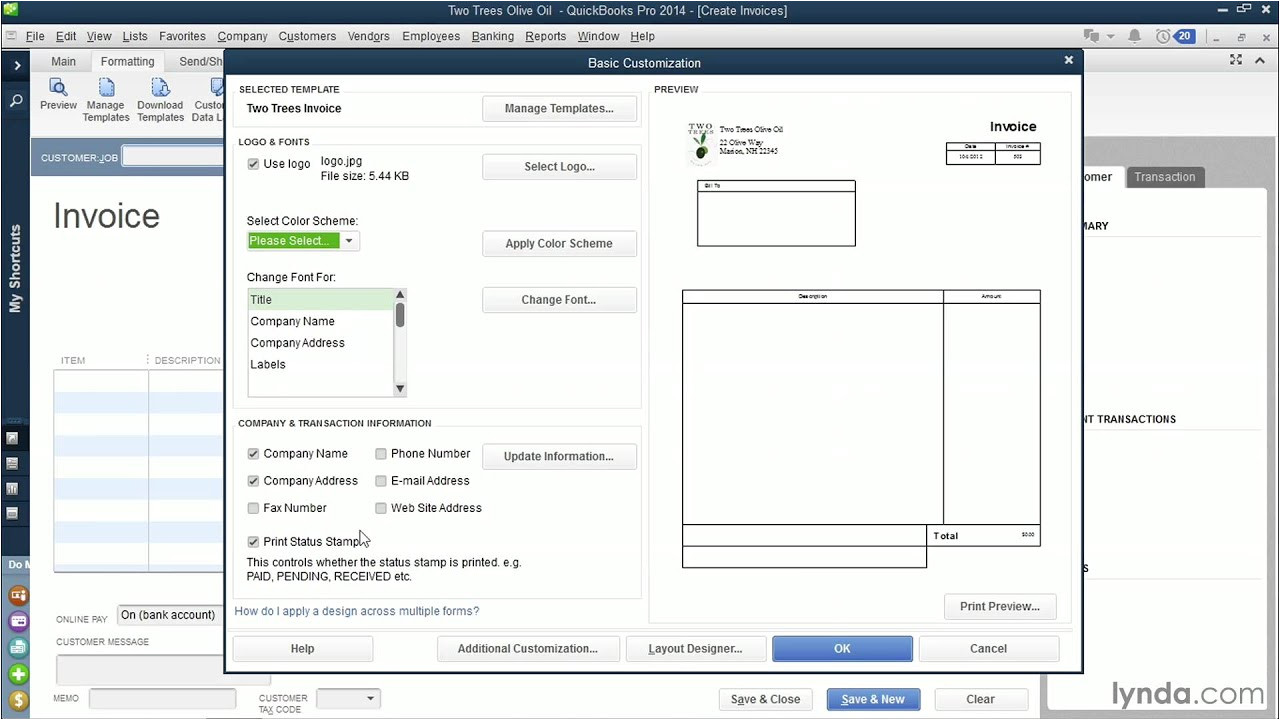1280x720 pixels.
Task: Open the apply design across forms link
Action: 356,611
